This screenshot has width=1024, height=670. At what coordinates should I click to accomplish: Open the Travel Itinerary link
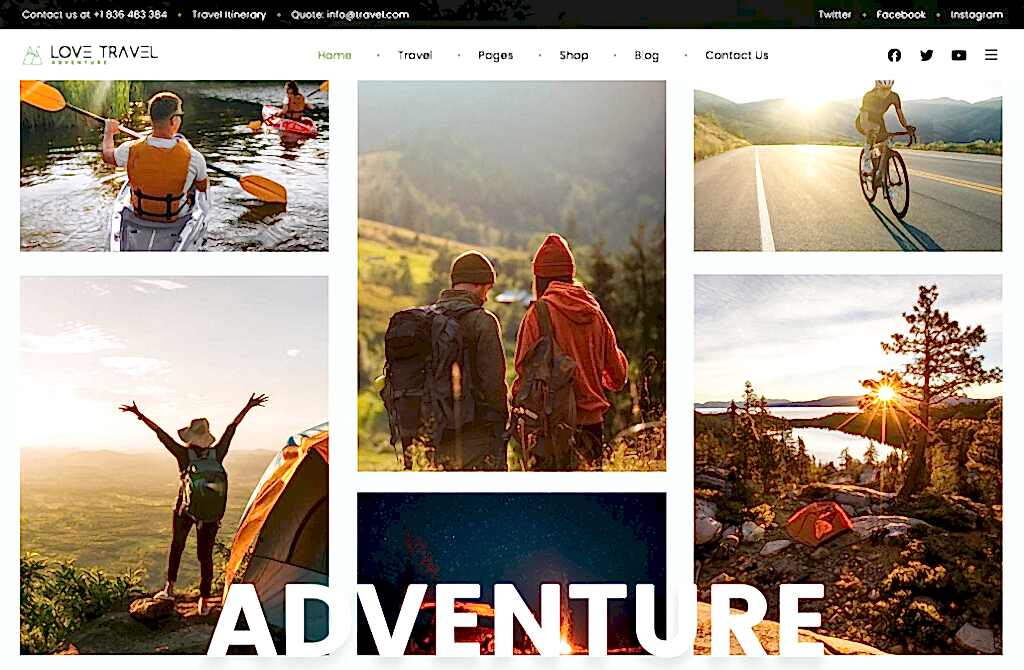(x=229, y=14)
